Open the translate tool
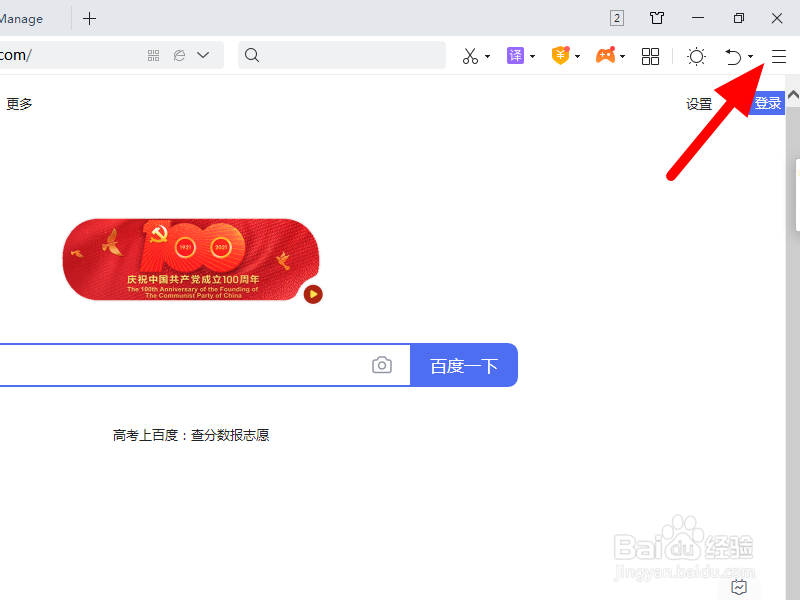This screenshot has height=600, width=800. coord(515,57)
